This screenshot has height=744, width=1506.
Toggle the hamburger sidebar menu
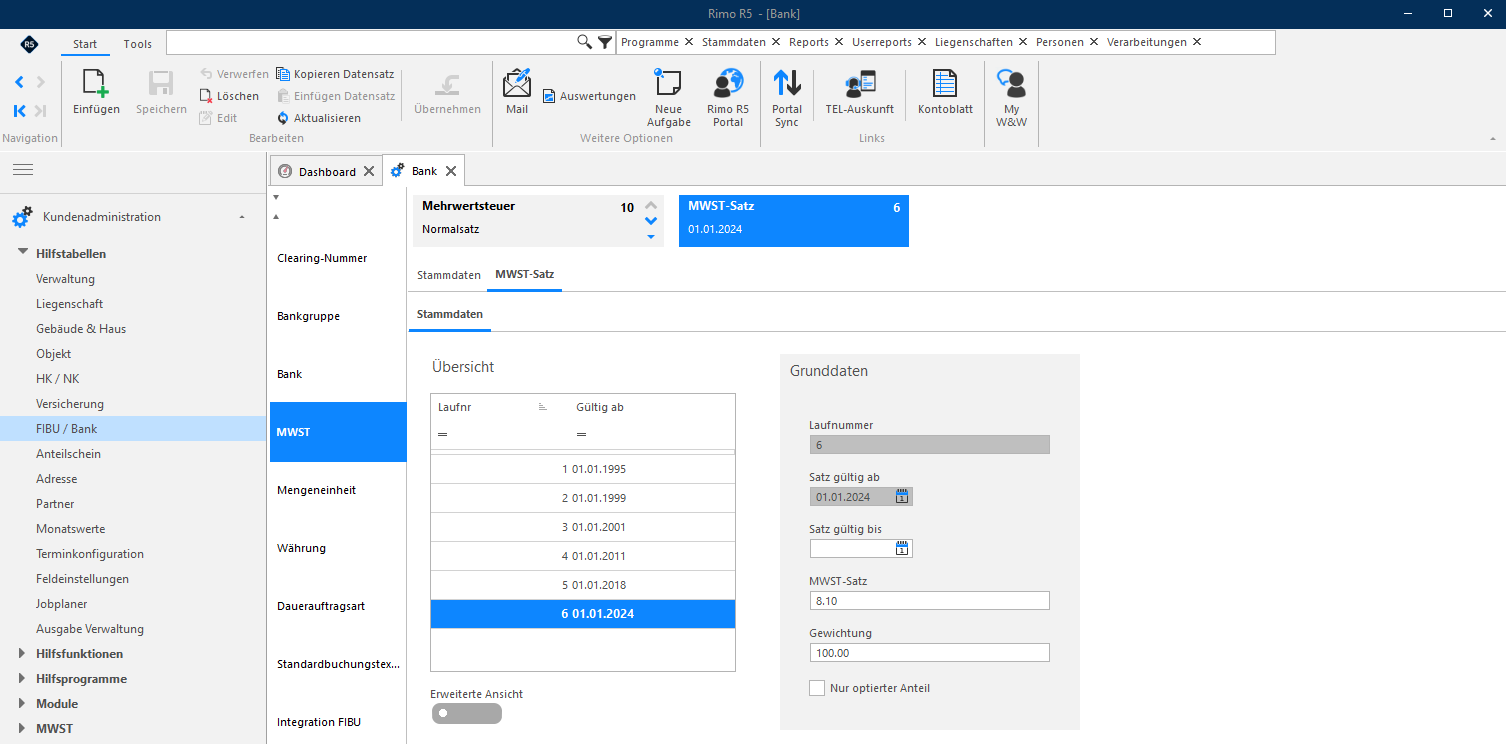(x=22, y=170)
